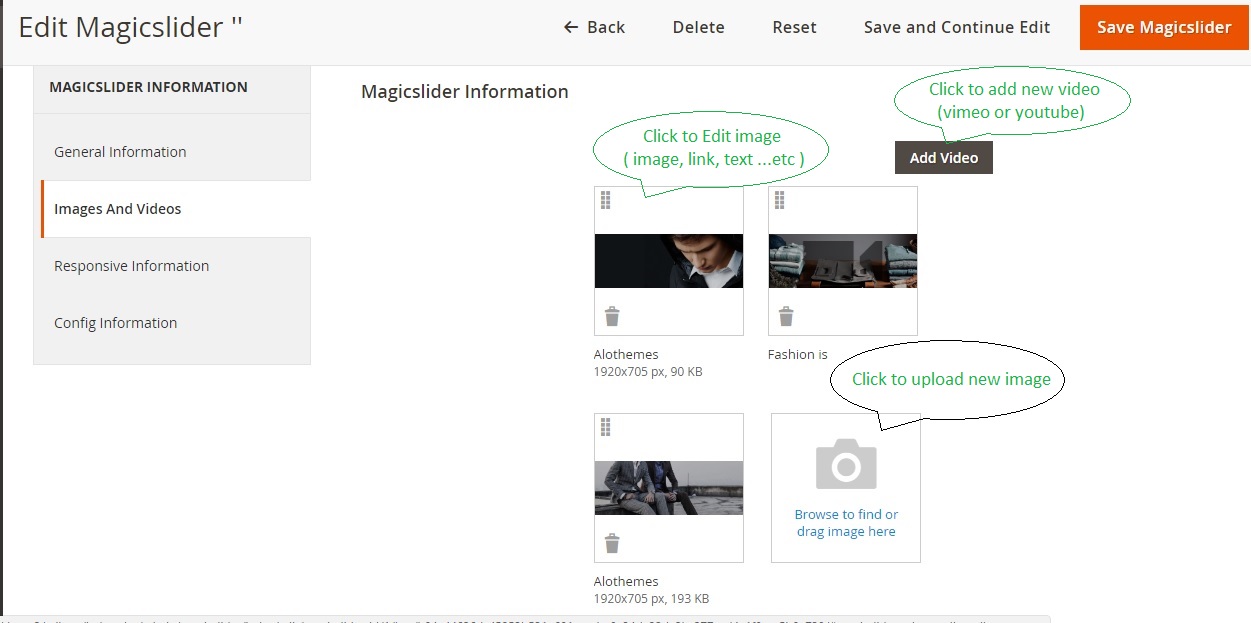1251x623 pixels.
Task: Click the Back arrow icon
Action: (571, 27)
